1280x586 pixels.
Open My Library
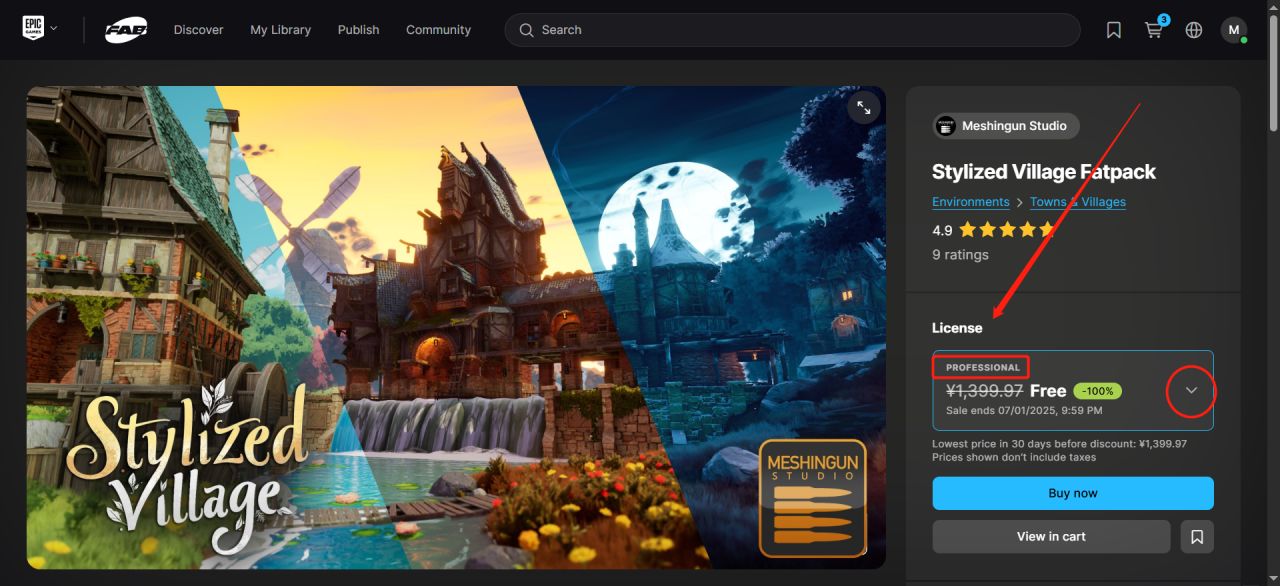point(280,30)
